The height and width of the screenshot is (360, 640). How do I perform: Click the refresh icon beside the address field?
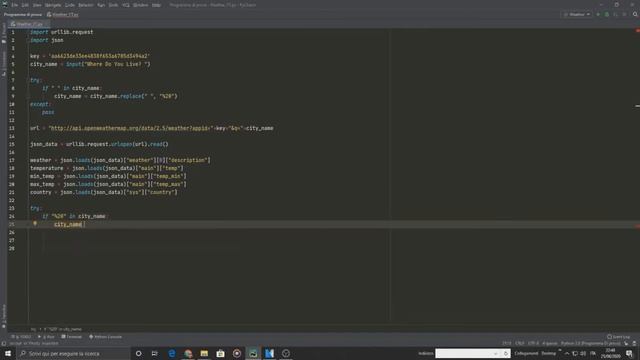(x=506, y=353)
